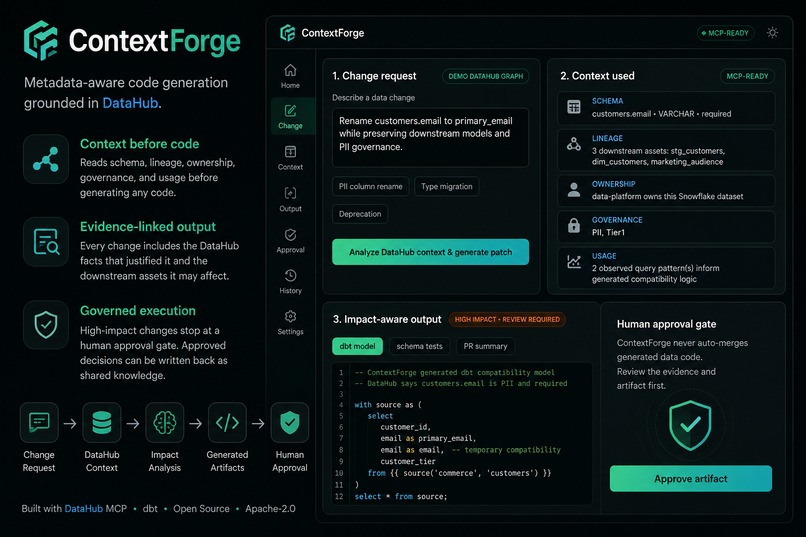Image resolution: width=806 pixels, height=537 pixels.
Task: Click the Describe a data change text box
Action: click(x=430, y=137)
